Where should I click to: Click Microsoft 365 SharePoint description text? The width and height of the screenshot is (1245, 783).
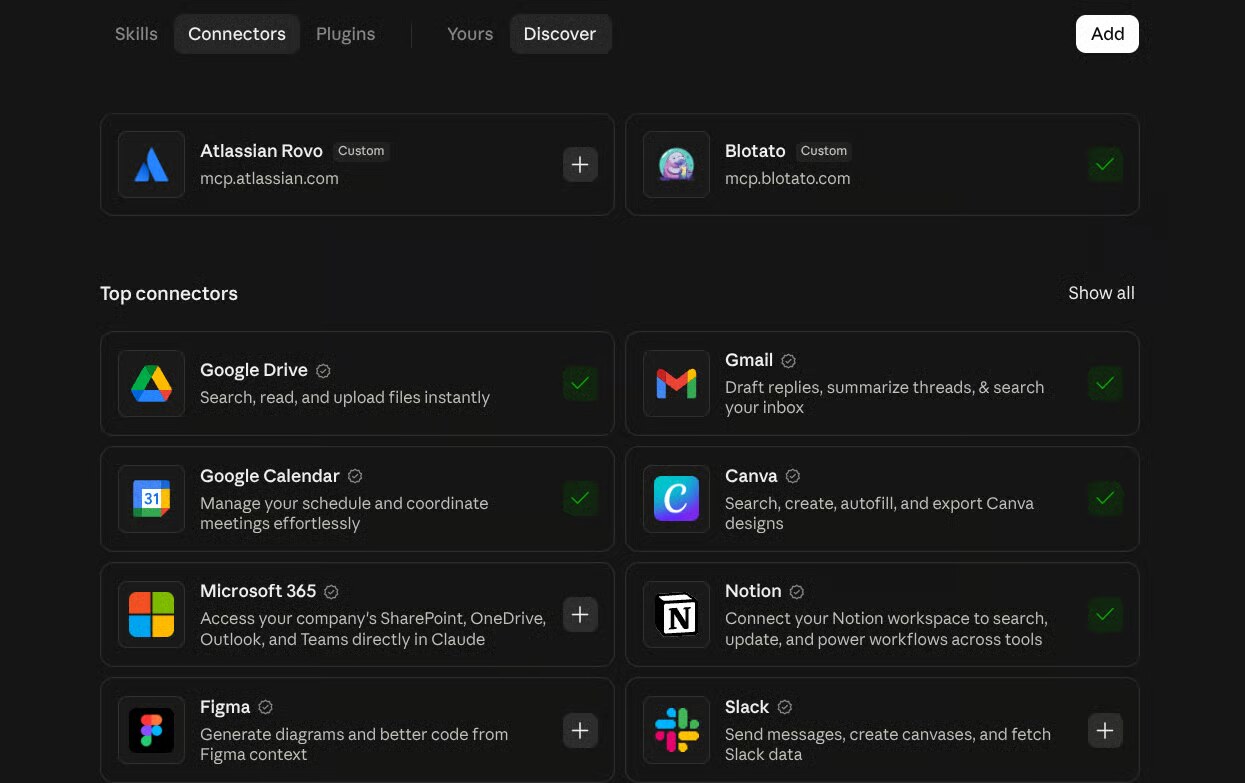373,629
